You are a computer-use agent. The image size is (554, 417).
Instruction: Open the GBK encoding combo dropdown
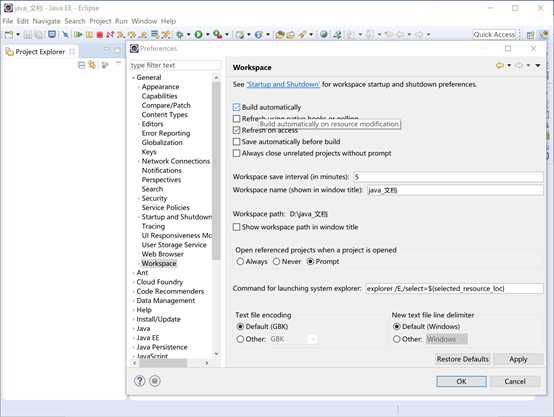pyautogui.click(x=312, y=339)
